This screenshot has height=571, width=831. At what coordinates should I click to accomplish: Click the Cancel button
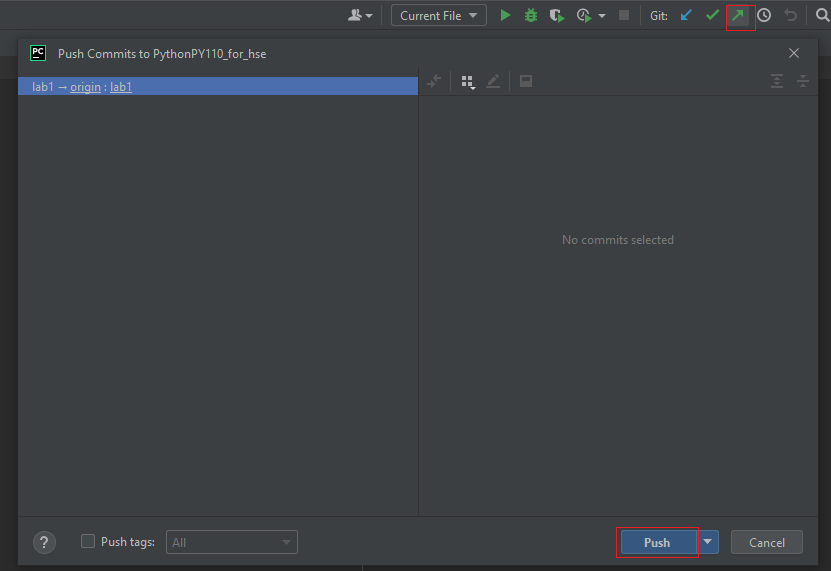tap(766, 542)
